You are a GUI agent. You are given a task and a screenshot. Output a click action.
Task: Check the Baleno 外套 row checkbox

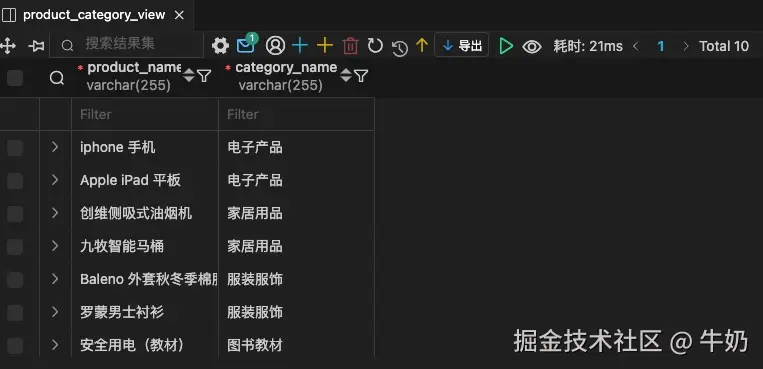coord(15,279)
